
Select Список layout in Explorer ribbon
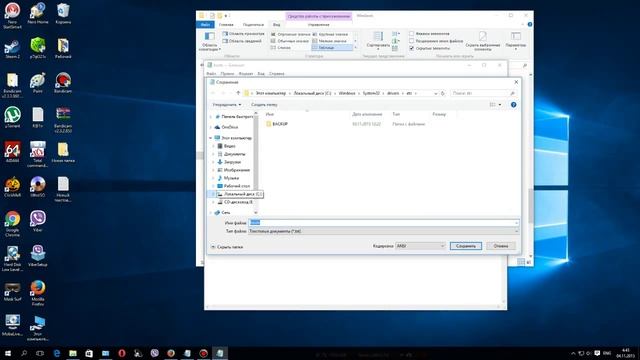pos(282,48)
